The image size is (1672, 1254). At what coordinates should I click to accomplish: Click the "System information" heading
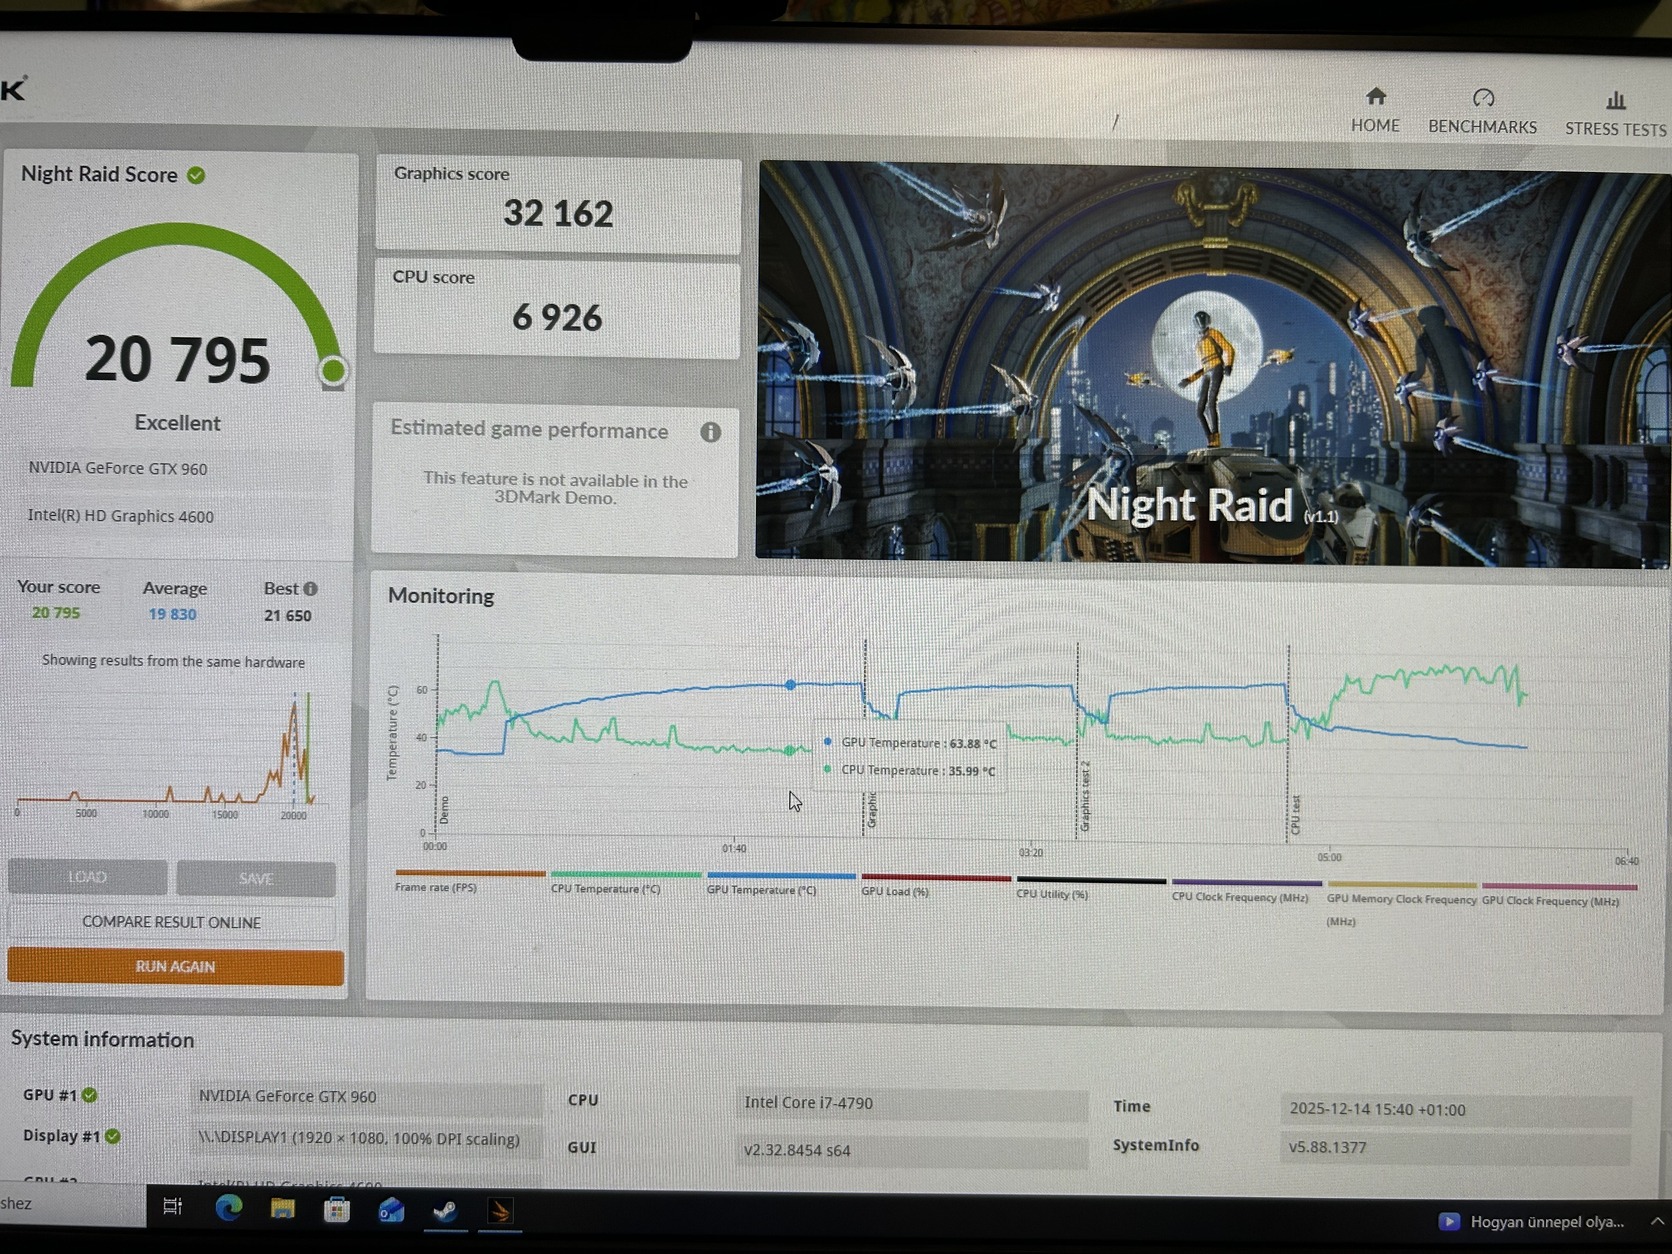[x=103, y=1039]
